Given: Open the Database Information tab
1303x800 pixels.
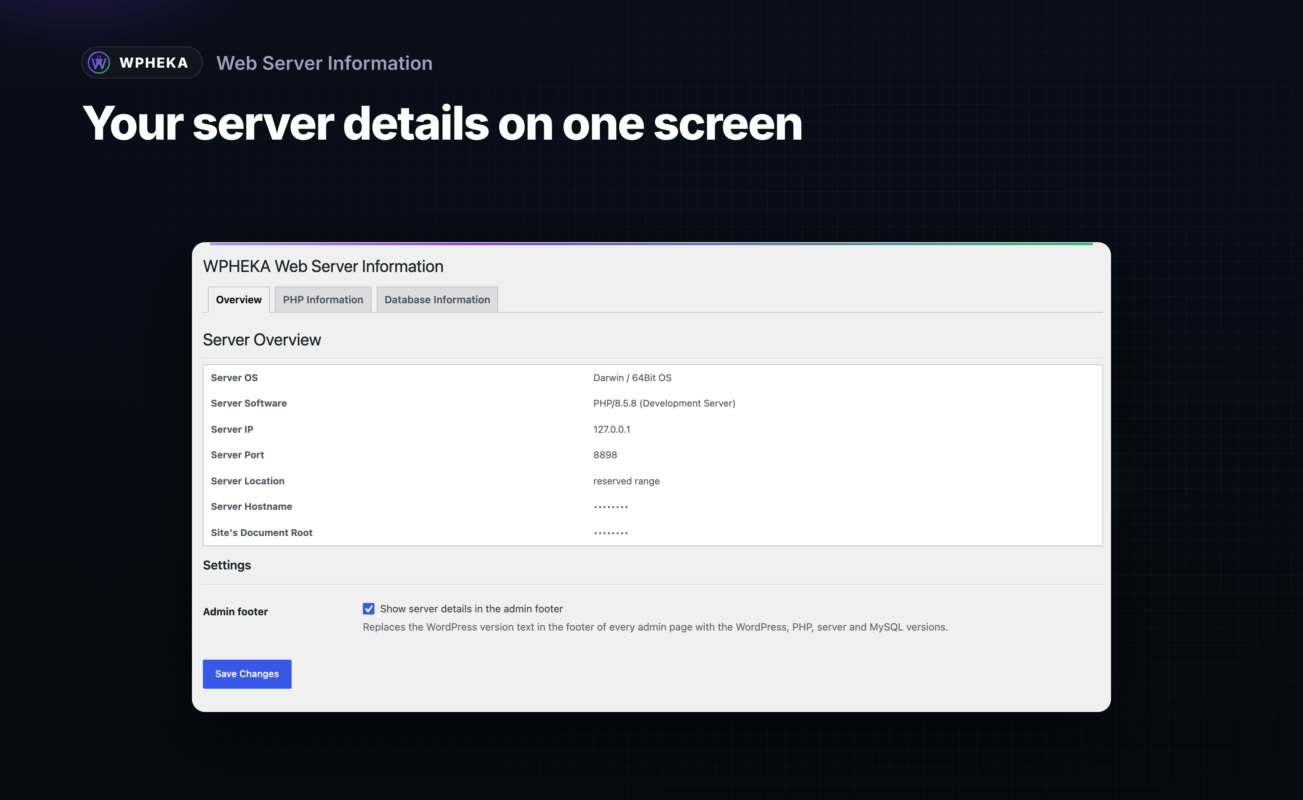Looking at the screenshot, I should (x=437, y=299).
